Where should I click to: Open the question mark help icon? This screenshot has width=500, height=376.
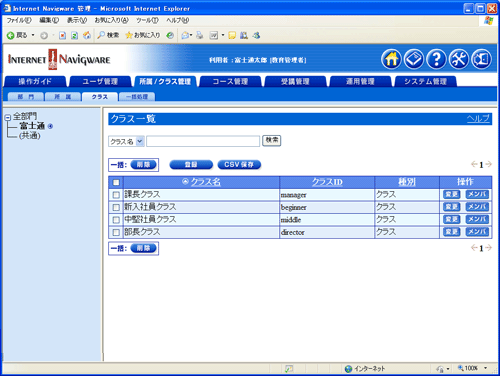(436, 59)
